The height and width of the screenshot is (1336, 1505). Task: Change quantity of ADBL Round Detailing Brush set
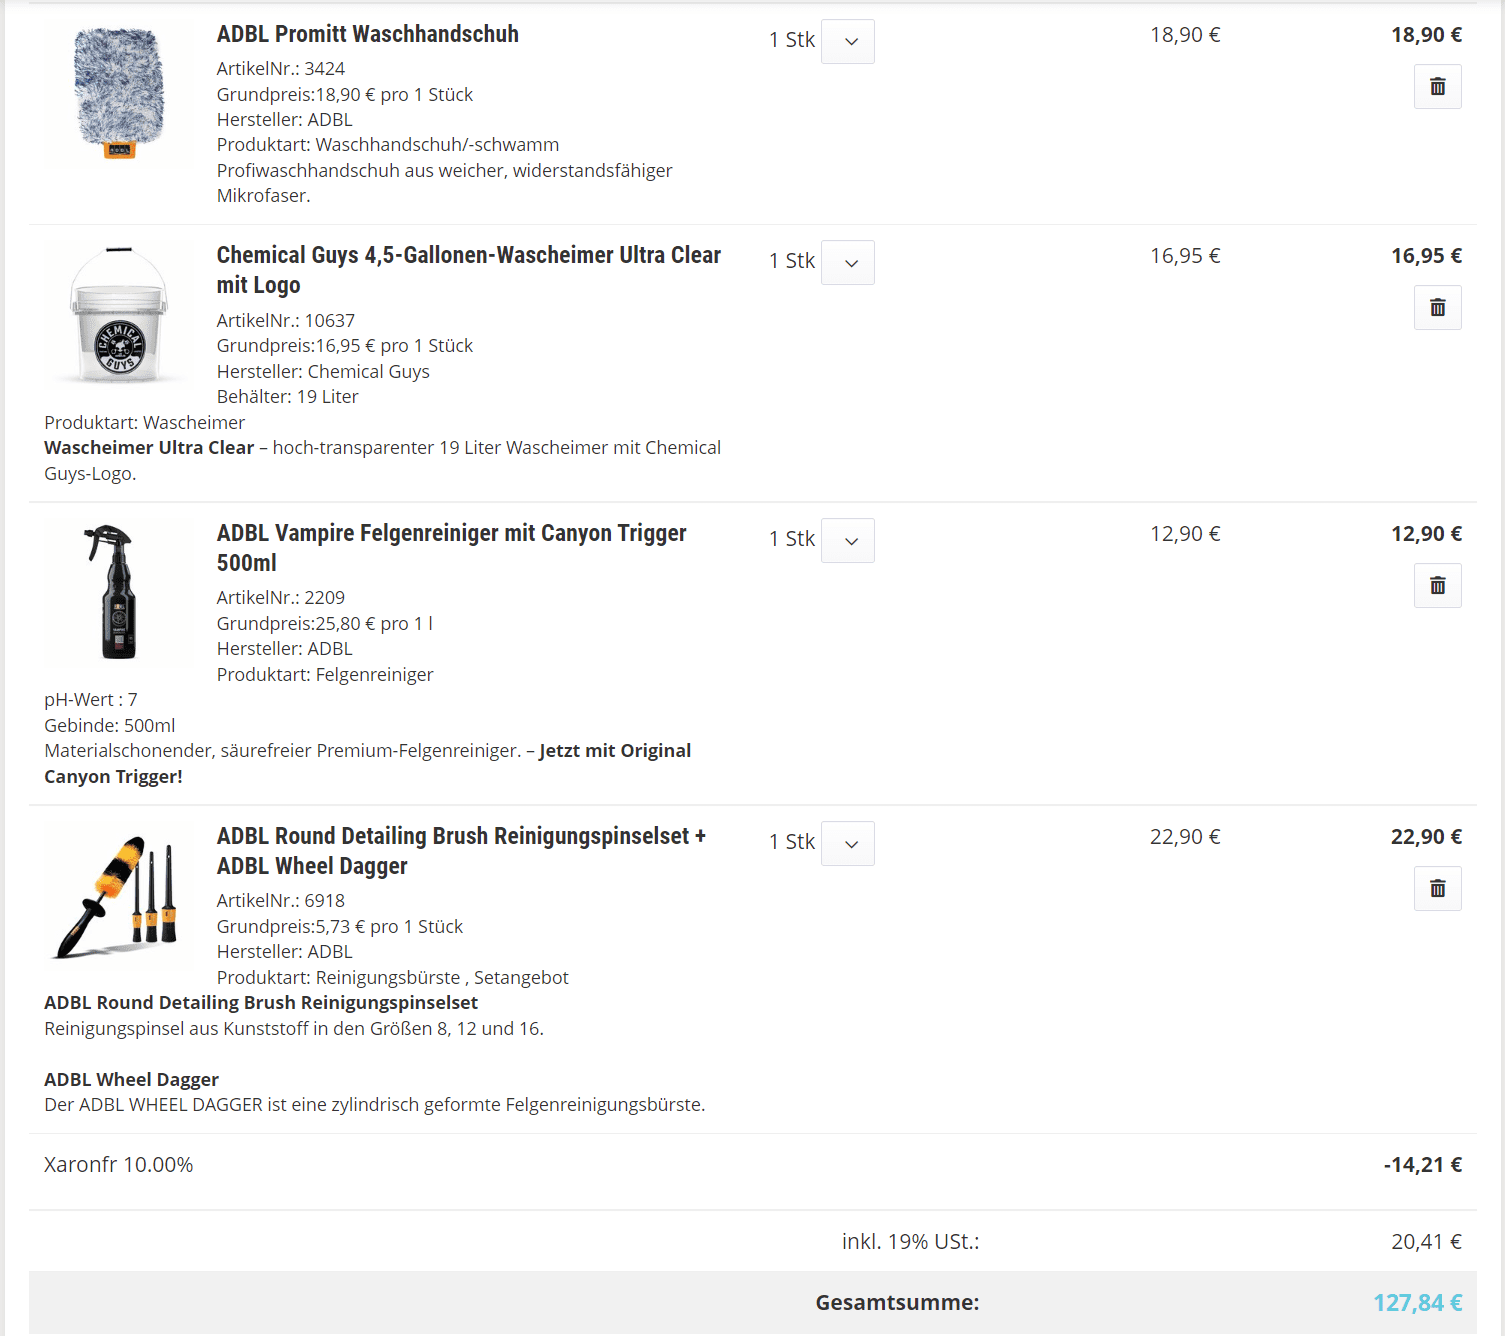[x=848, y=844]
